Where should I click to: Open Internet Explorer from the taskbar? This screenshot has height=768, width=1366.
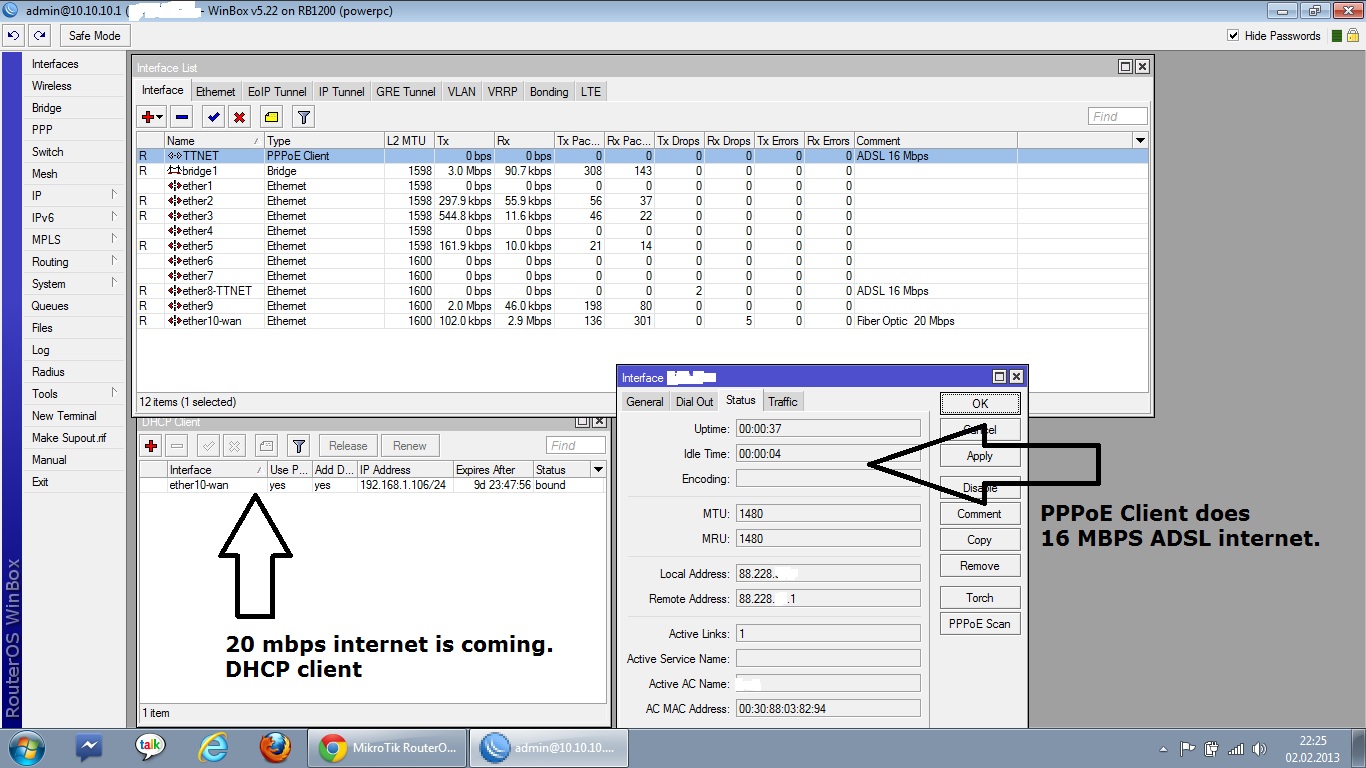tap(213, 747)
